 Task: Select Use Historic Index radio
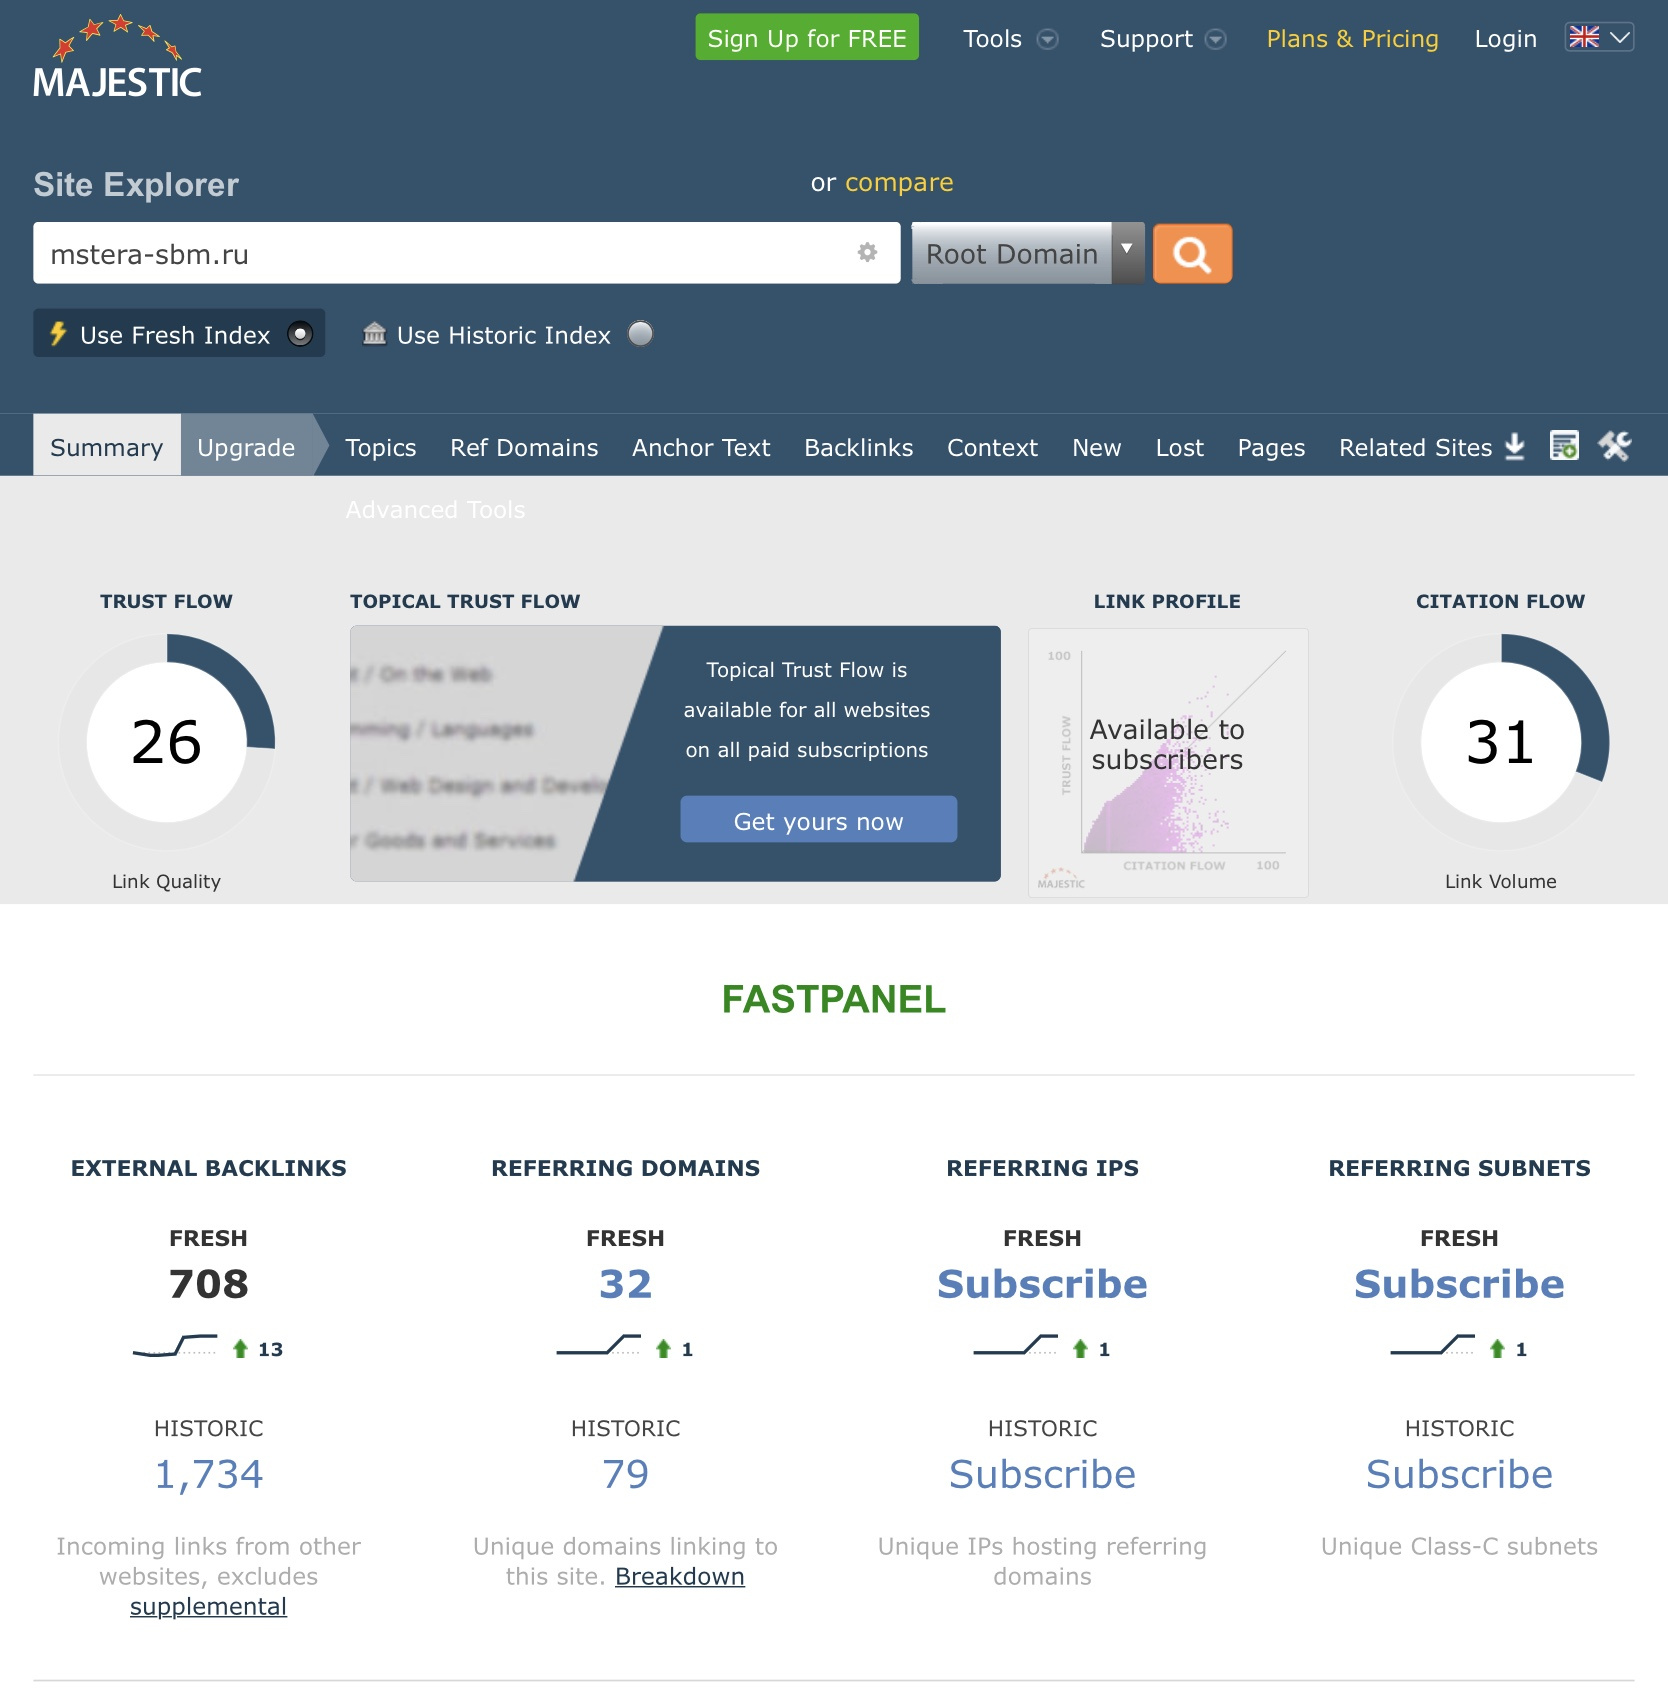pos(640,334)
